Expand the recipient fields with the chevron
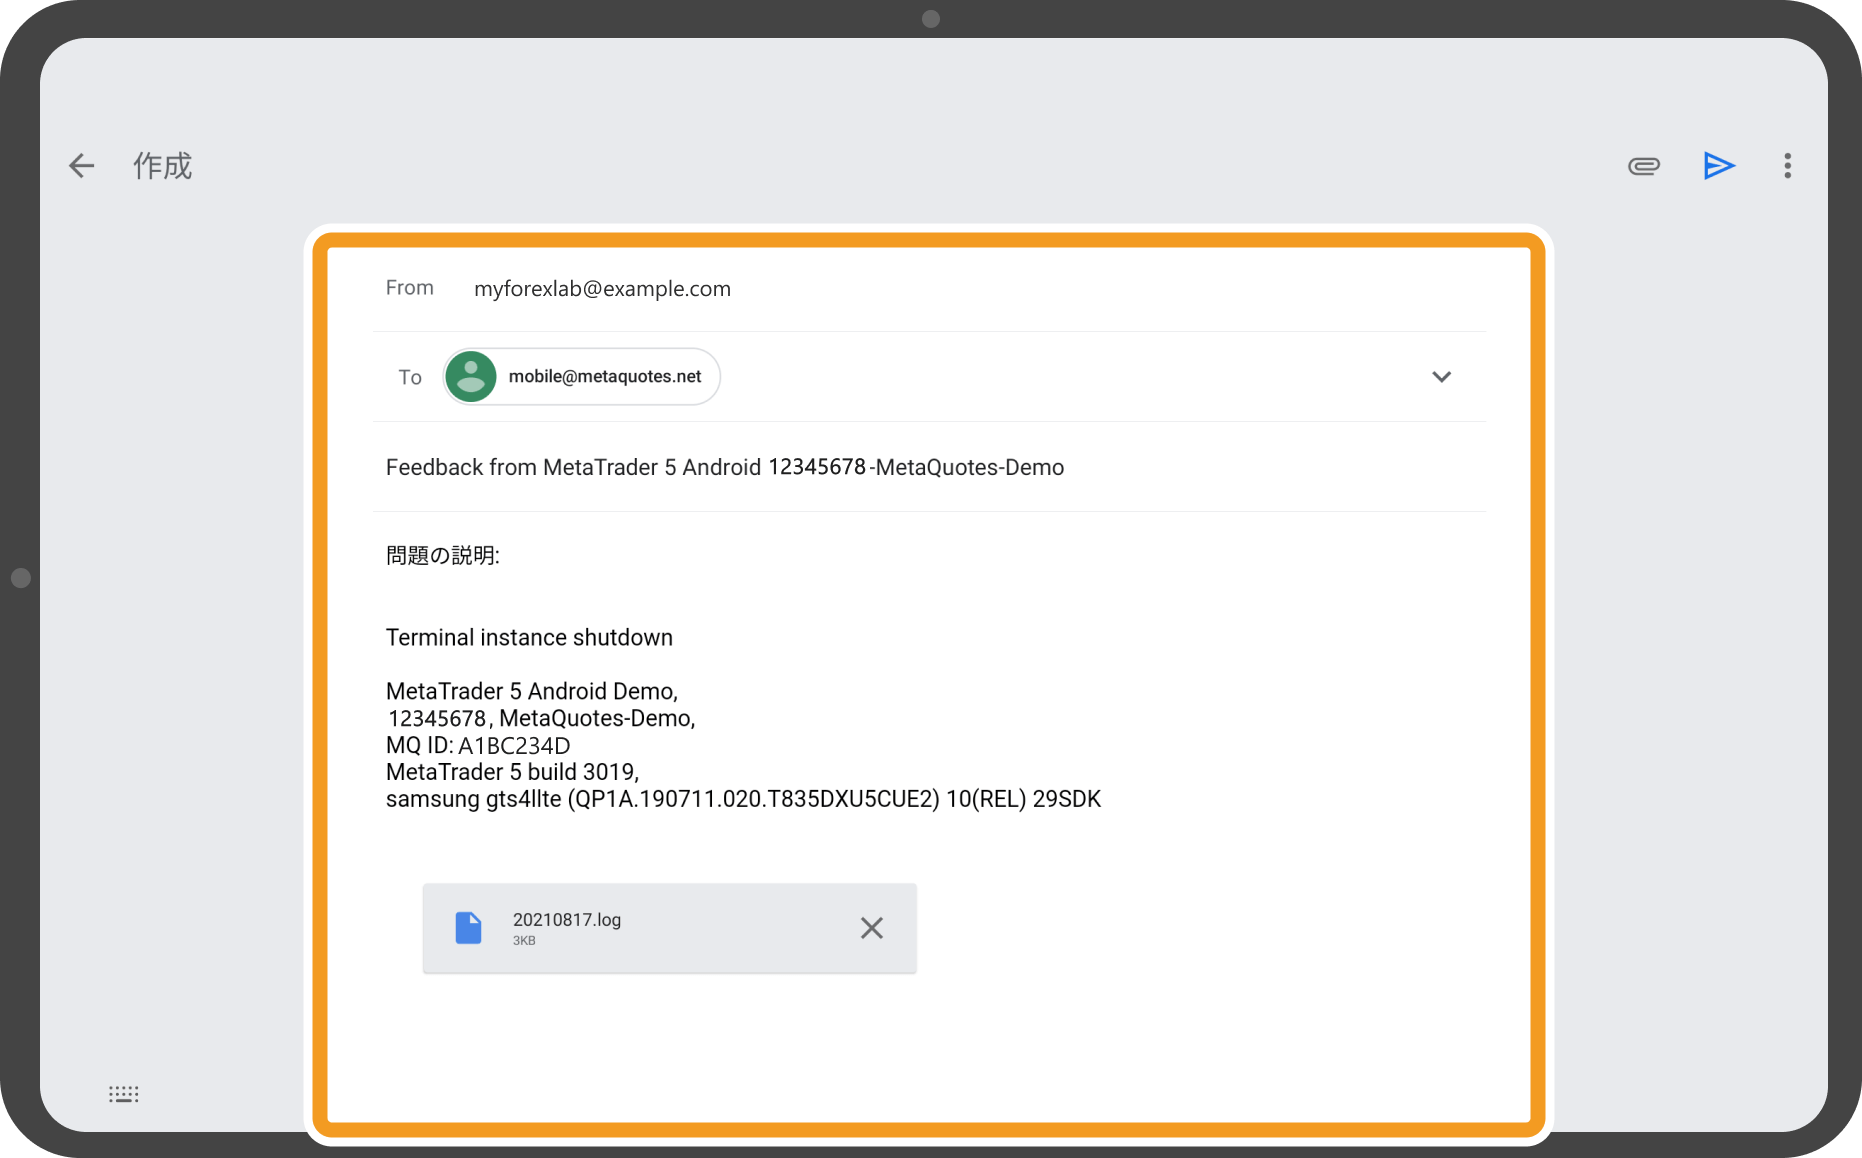1862x1158 pixels. point(1440,377)
